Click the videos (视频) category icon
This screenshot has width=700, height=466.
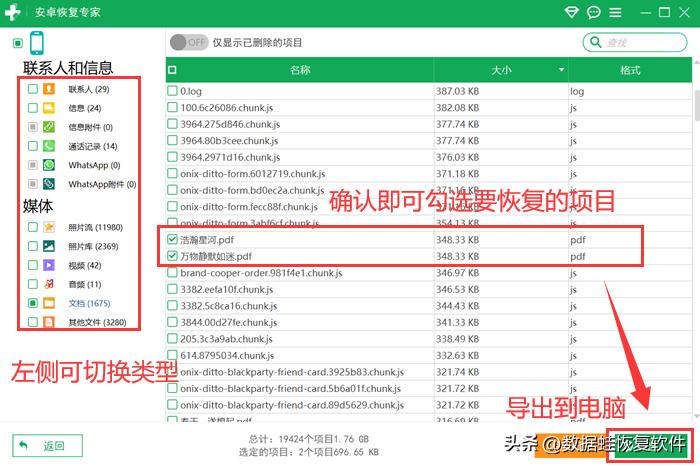(x=48, y=265)
